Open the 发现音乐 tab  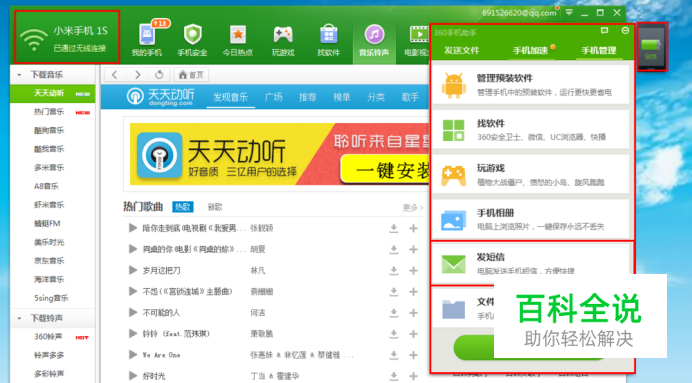(230, 97)
